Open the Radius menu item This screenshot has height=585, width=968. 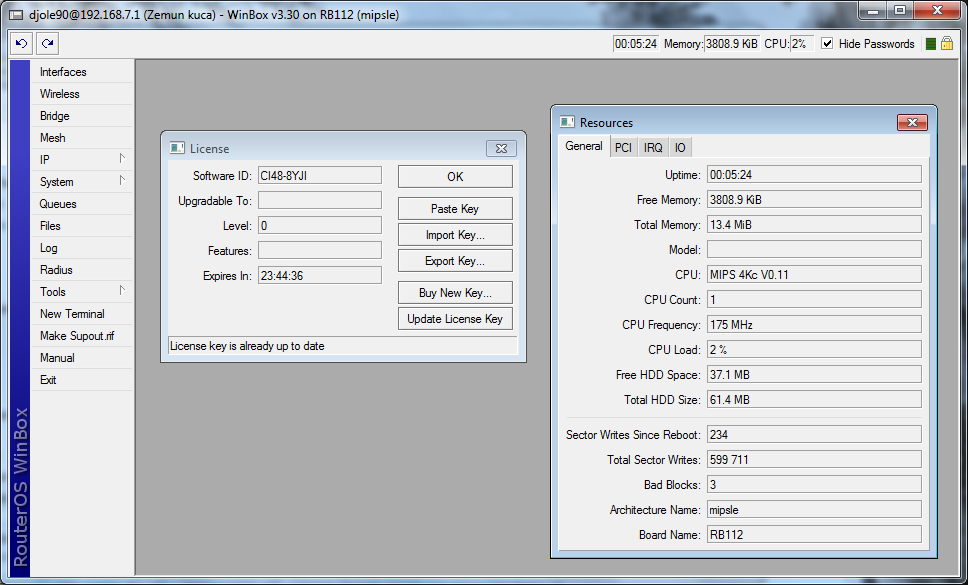pos(82,270)
